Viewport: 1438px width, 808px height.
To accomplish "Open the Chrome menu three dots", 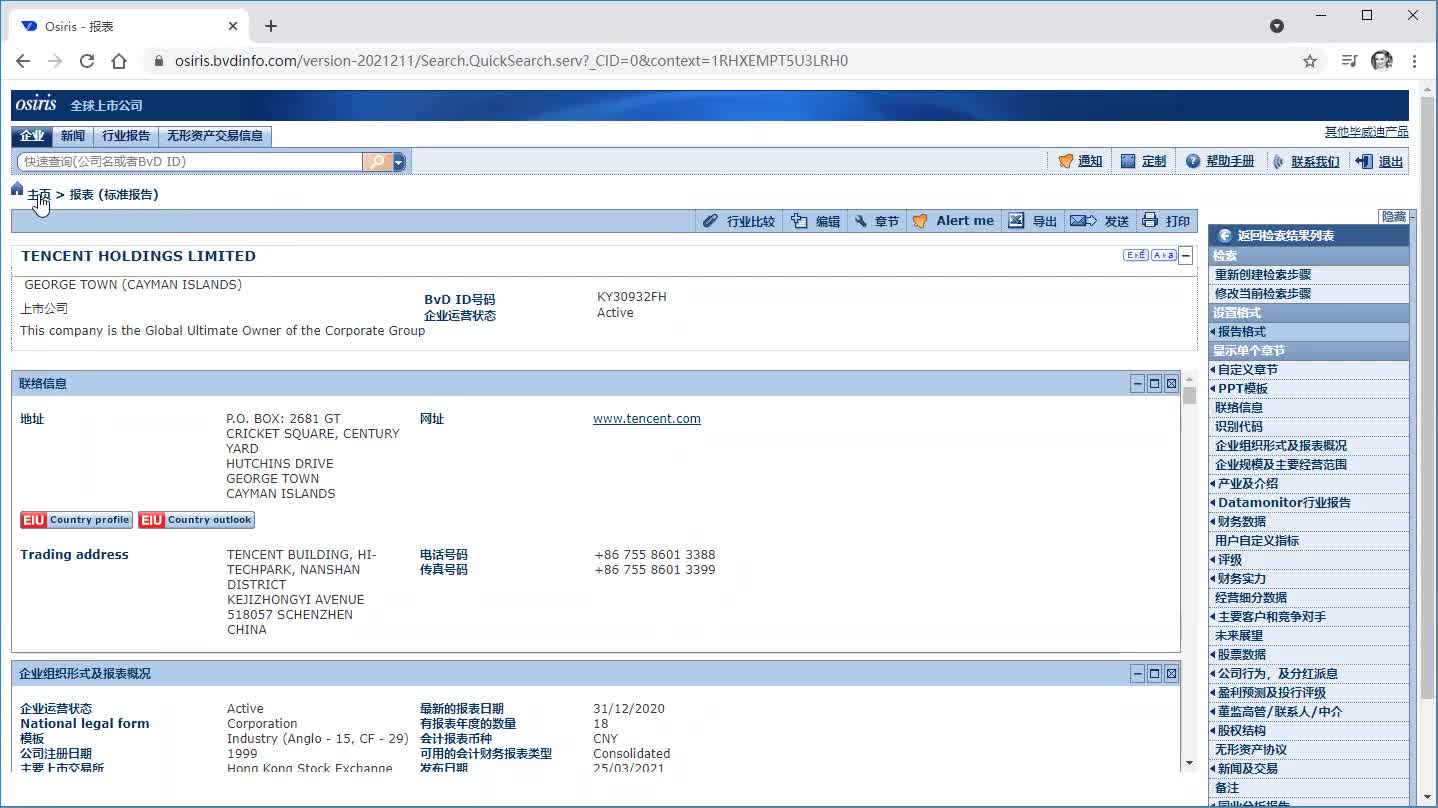I will click(1414, 61).
